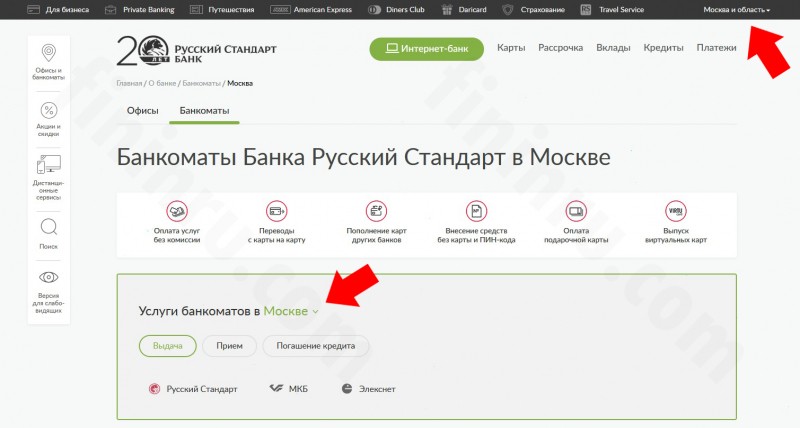Toggle the visually impaired version eye icon
The height and width of the screenshot is (428, 800).
[x=48, y=277]
